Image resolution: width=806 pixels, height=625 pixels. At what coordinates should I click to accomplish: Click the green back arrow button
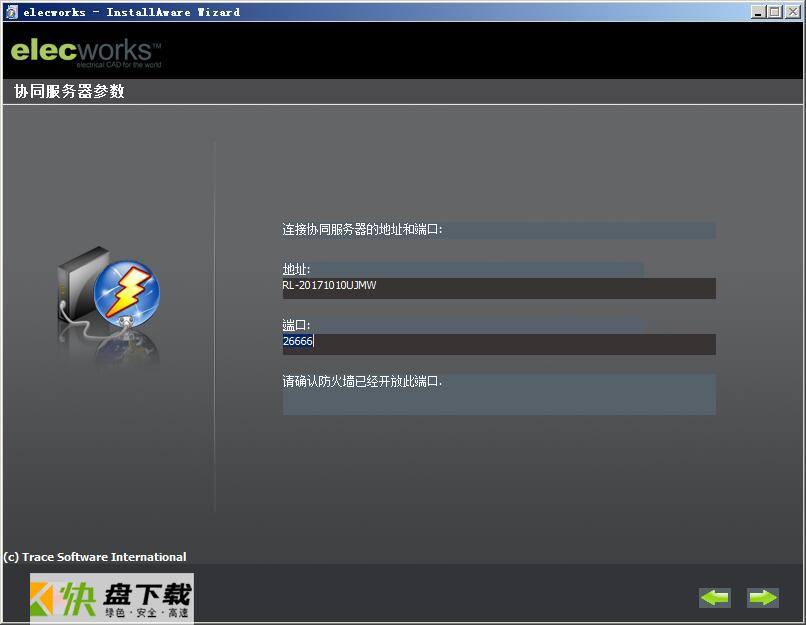715,597
